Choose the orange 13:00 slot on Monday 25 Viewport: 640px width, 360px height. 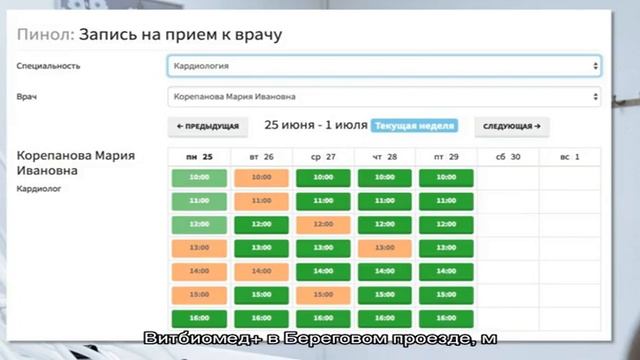tap(199, 248)
